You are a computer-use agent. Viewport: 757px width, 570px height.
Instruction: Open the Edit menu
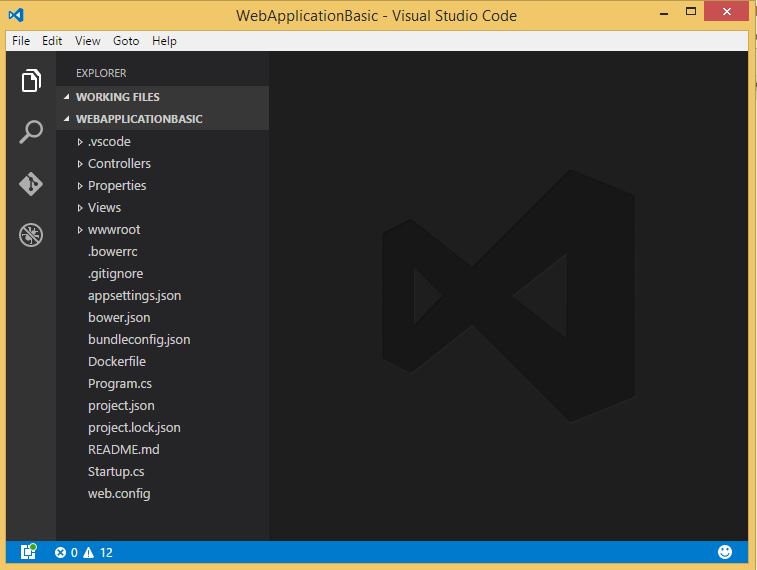[x=52, y=41]
